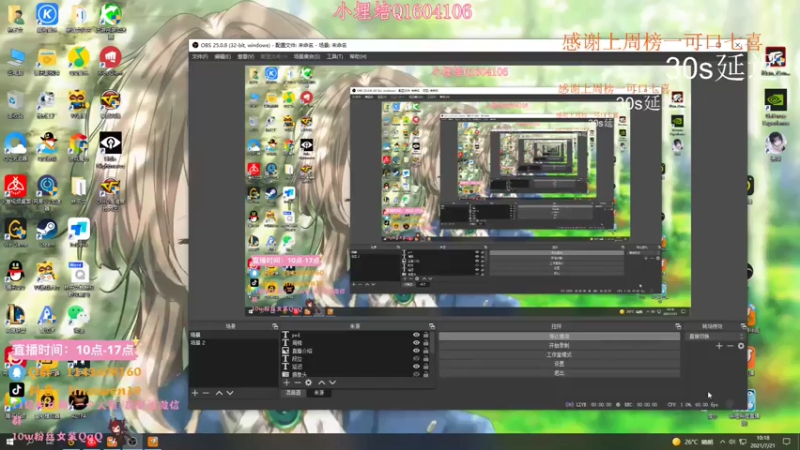The height and width of the screenshot is (450, 800).
Task: Select the 场景 2 scene
Action: pyautogui.click(x=234, y=343)
